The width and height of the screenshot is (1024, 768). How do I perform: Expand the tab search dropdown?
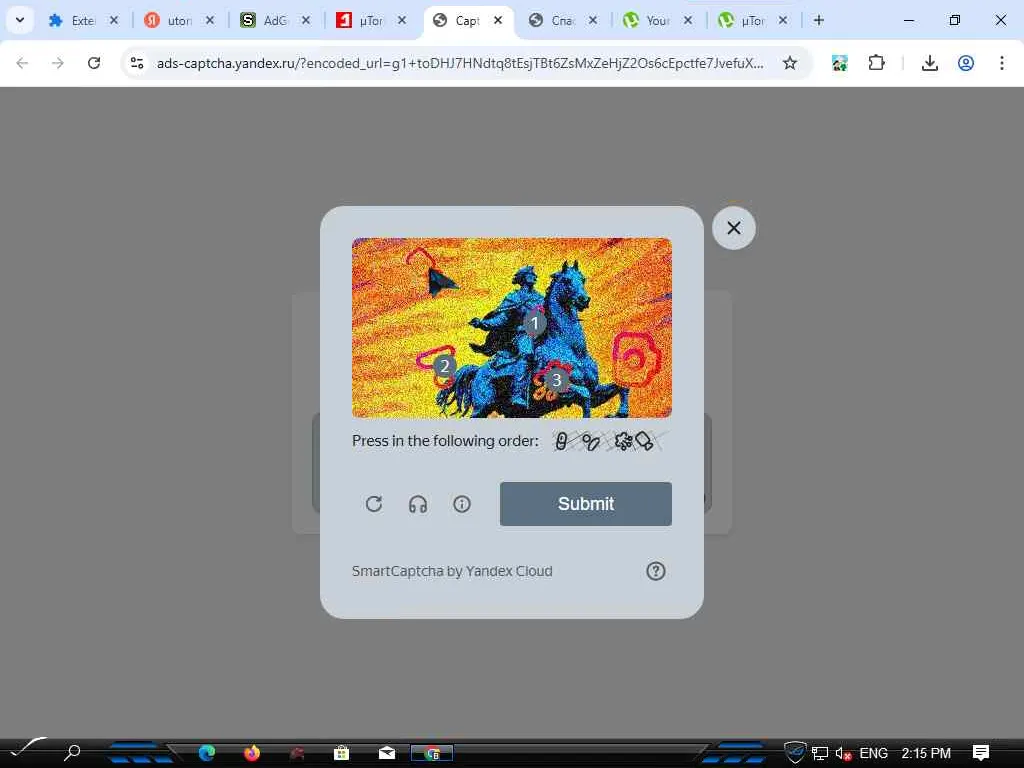coord(20,20)
